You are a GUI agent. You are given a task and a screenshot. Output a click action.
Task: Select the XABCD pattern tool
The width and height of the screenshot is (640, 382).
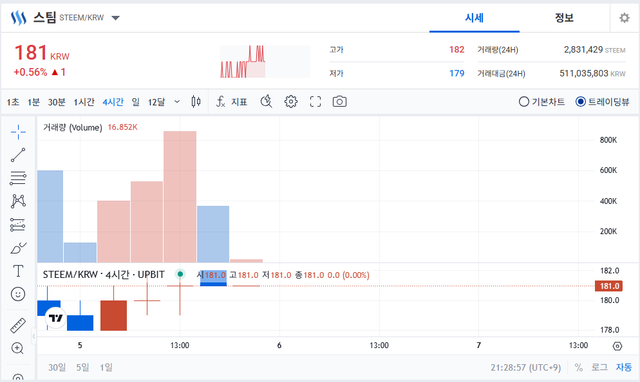(18, 201)
